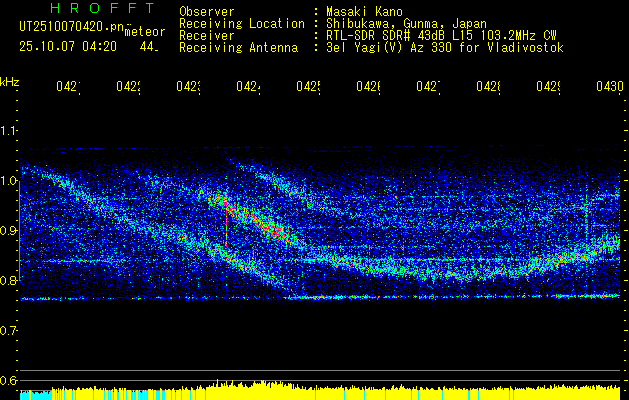629x400 pixels.
Task: Click time marker 0424
Action: tap(248, 87)
